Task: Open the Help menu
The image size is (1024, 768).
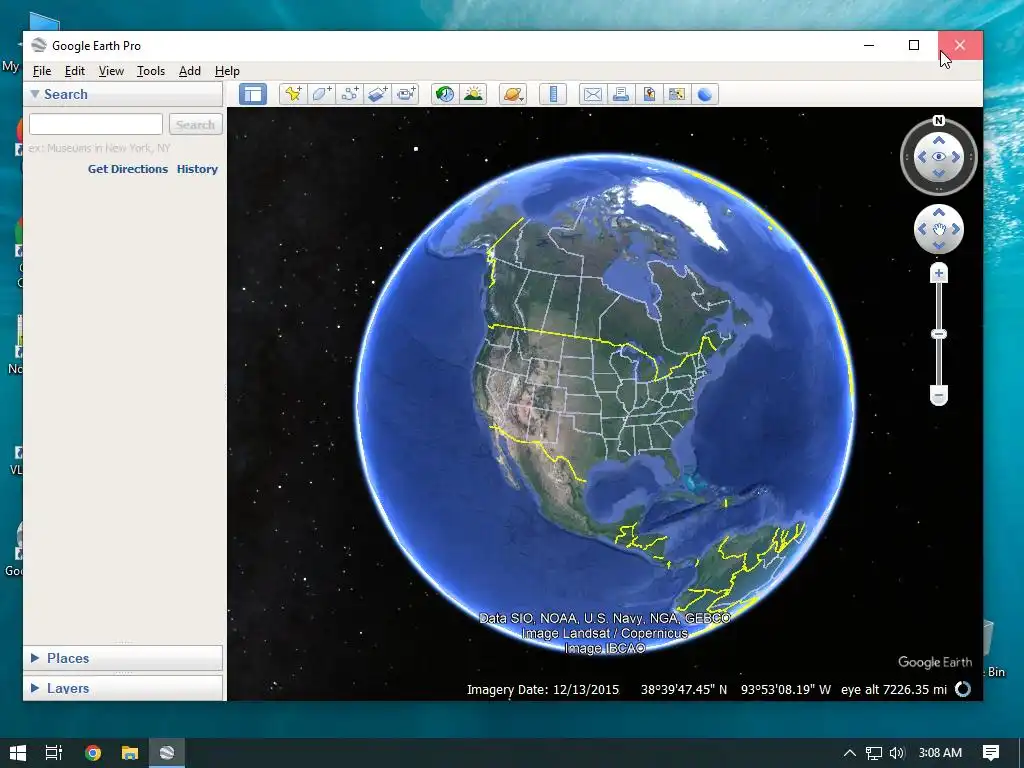Action: 227,71
